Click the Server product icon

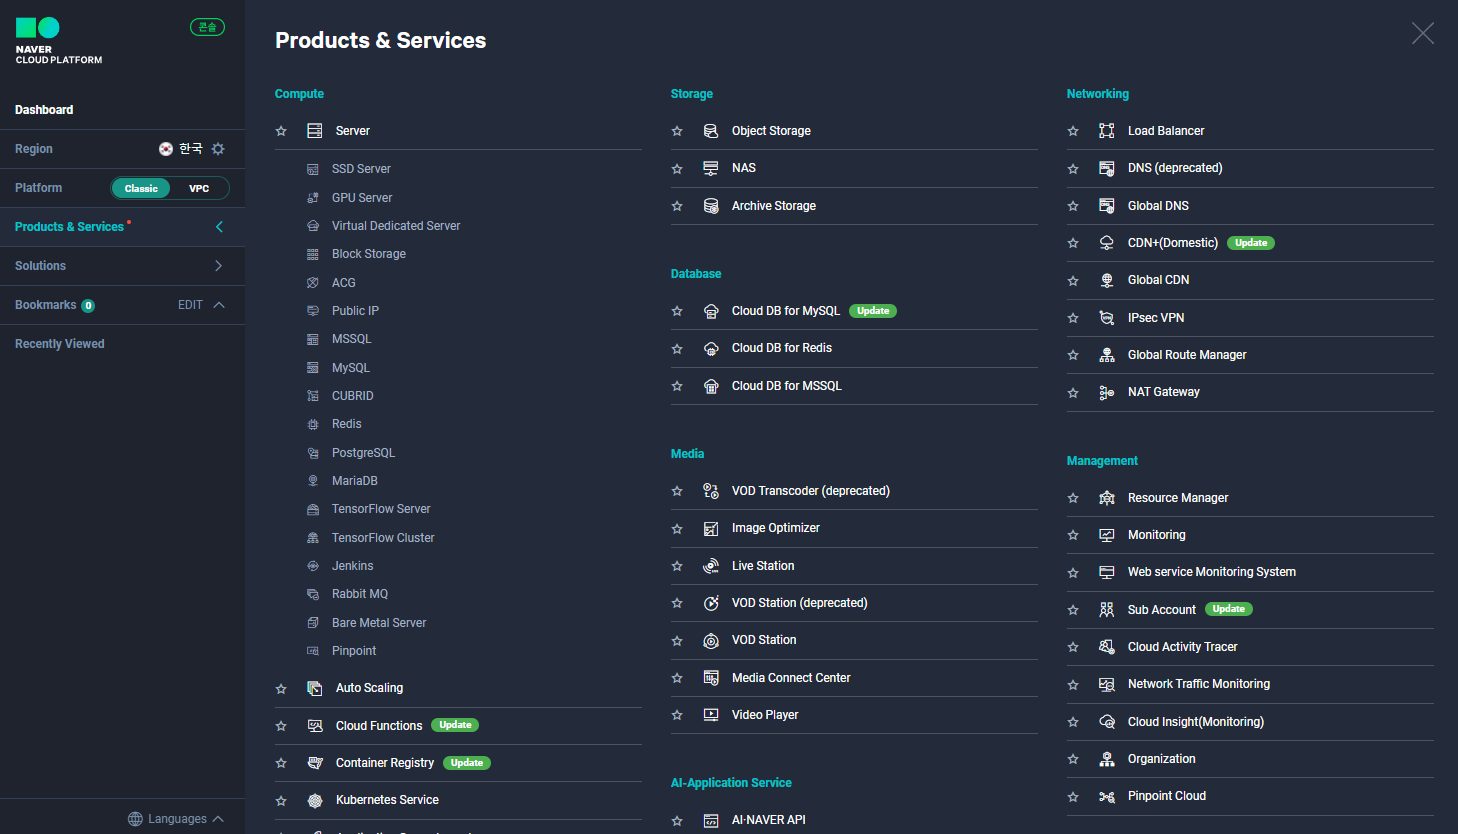pos(314,131)
